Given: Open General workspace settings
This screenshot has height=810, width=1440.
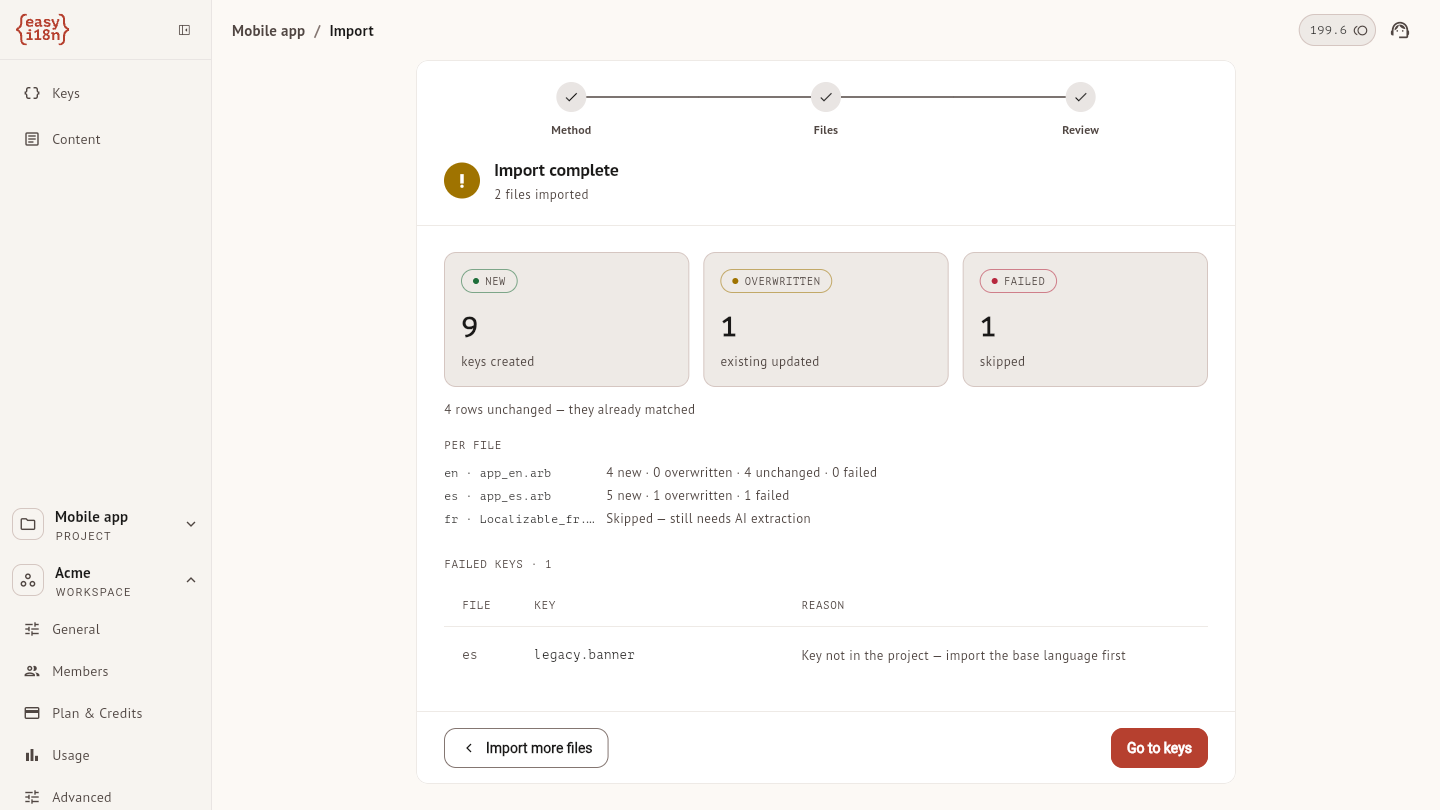Looking at the screenshot, I should click(106, 629).
